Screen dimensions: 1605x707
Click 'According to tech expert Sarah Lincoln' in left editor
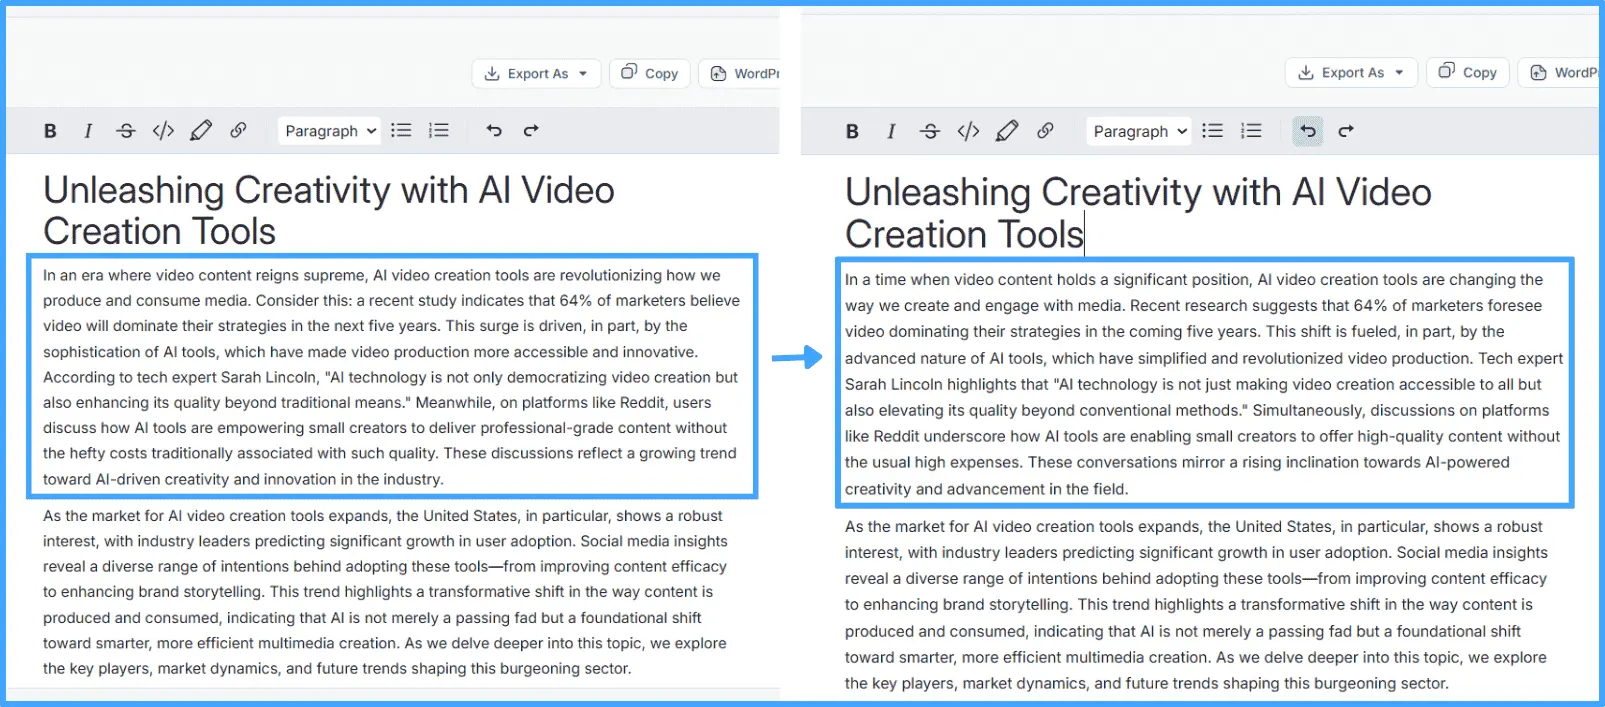181,378
